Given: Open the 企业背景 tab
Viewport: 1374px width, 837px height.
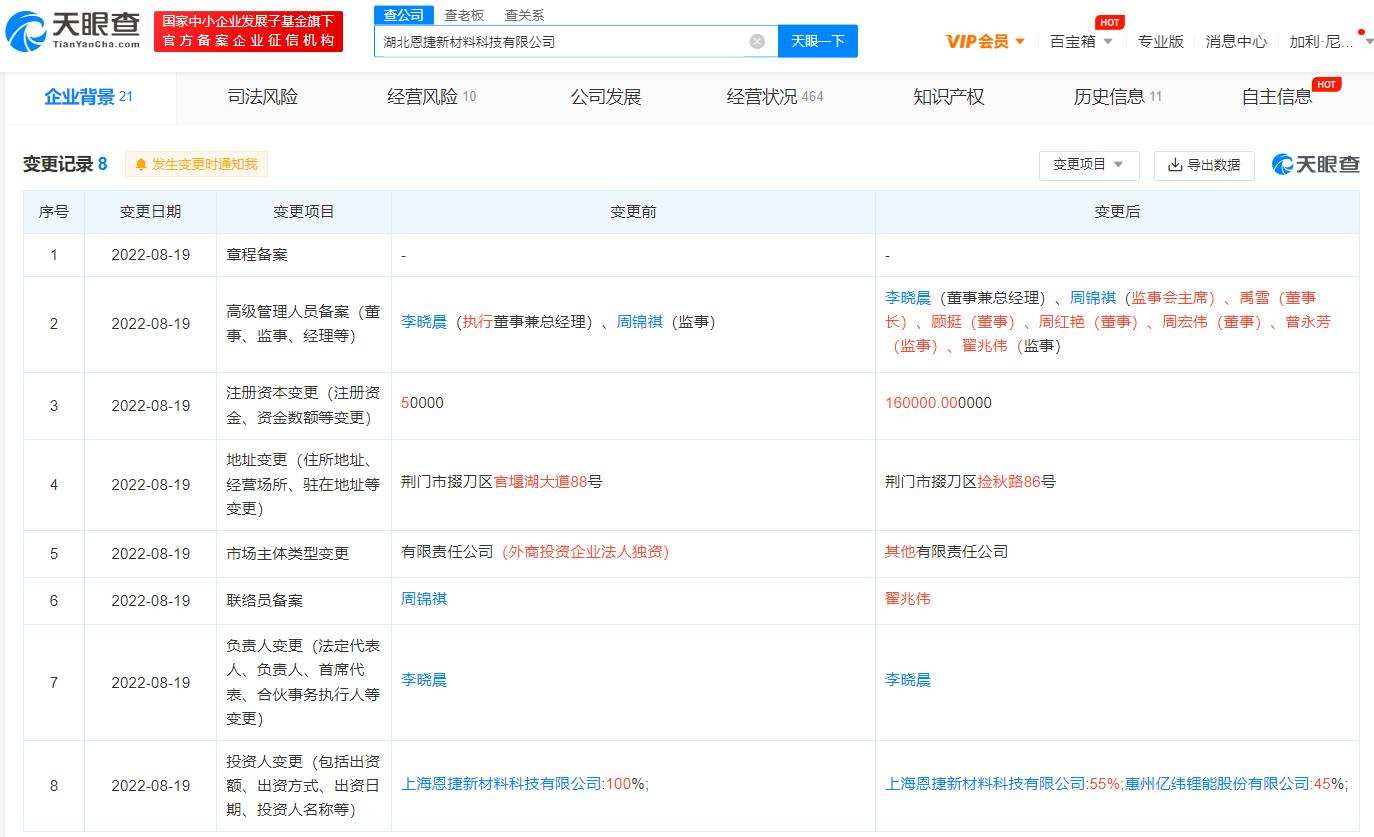Looking at the screenshot, I should tap(89, 97).
